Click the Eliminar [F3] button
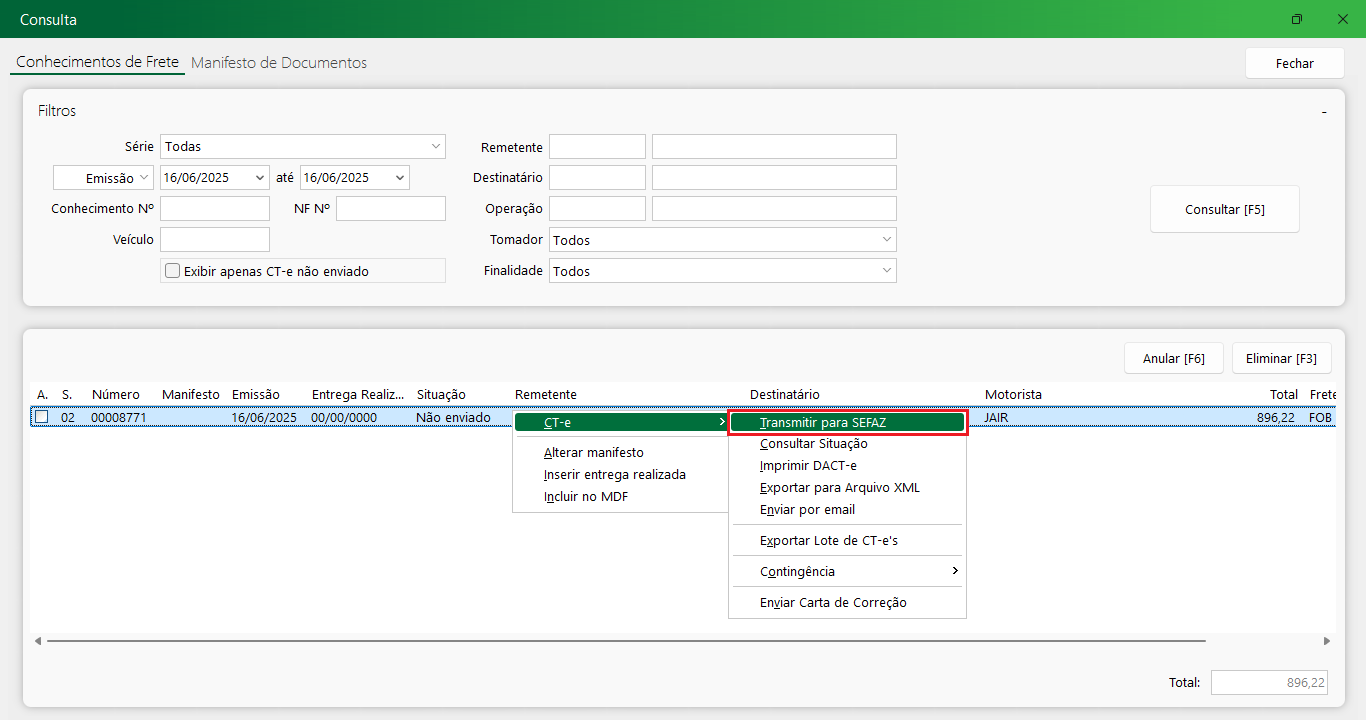The height and width of the screenshot is (720, 1366). tap(1281, 358)
